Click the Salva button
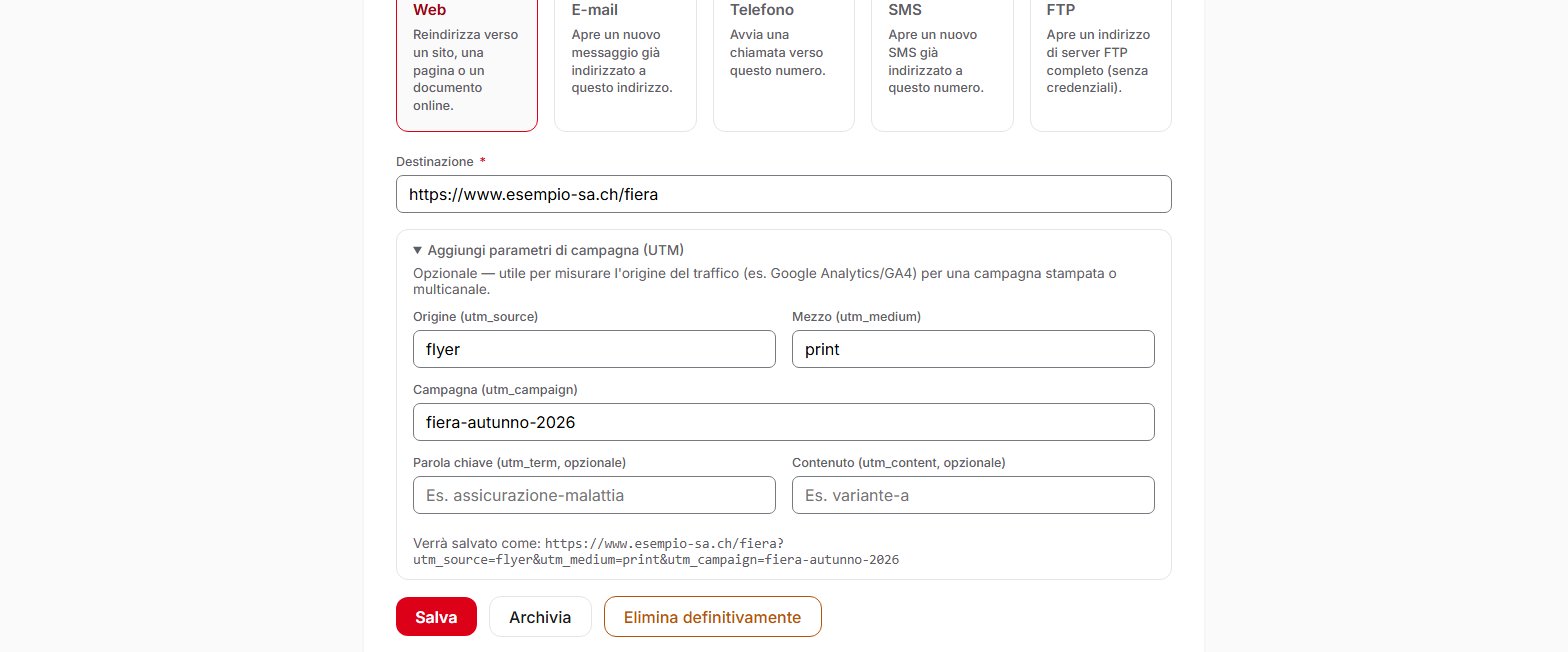The image size is (1568, 652). pyautogui.click(x=436, y=617)
